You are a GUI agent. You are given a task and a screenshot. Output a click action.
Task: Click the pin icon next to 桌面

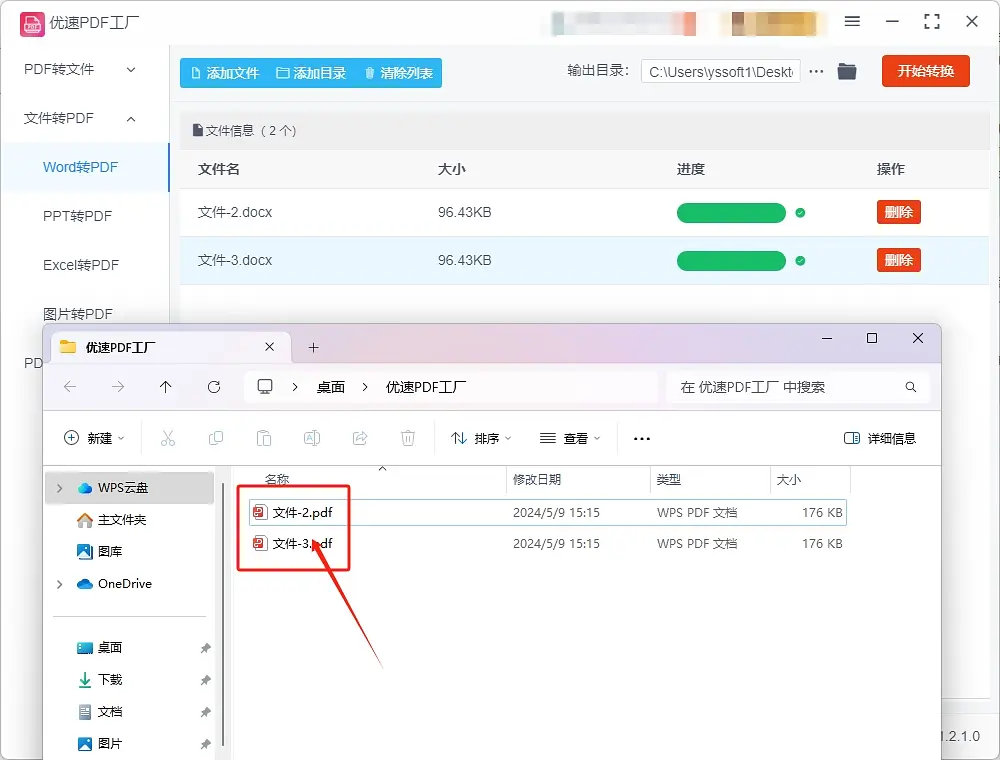coord(205,648)
